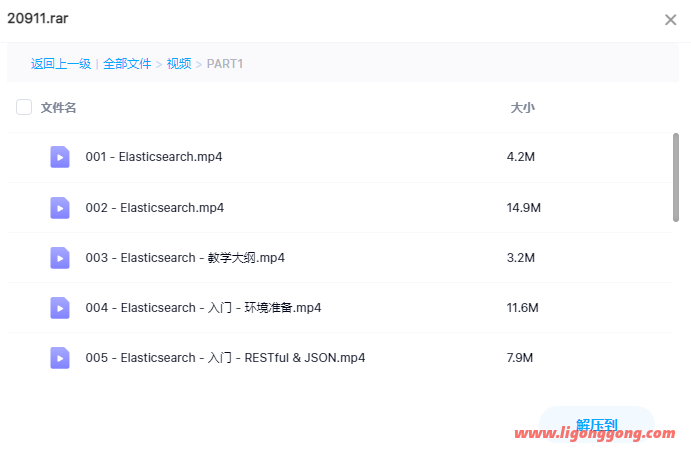Click the PART1 breadcrumb
Image resolution: width=691 pixels, height=454 pixels.
coord(225,64)
